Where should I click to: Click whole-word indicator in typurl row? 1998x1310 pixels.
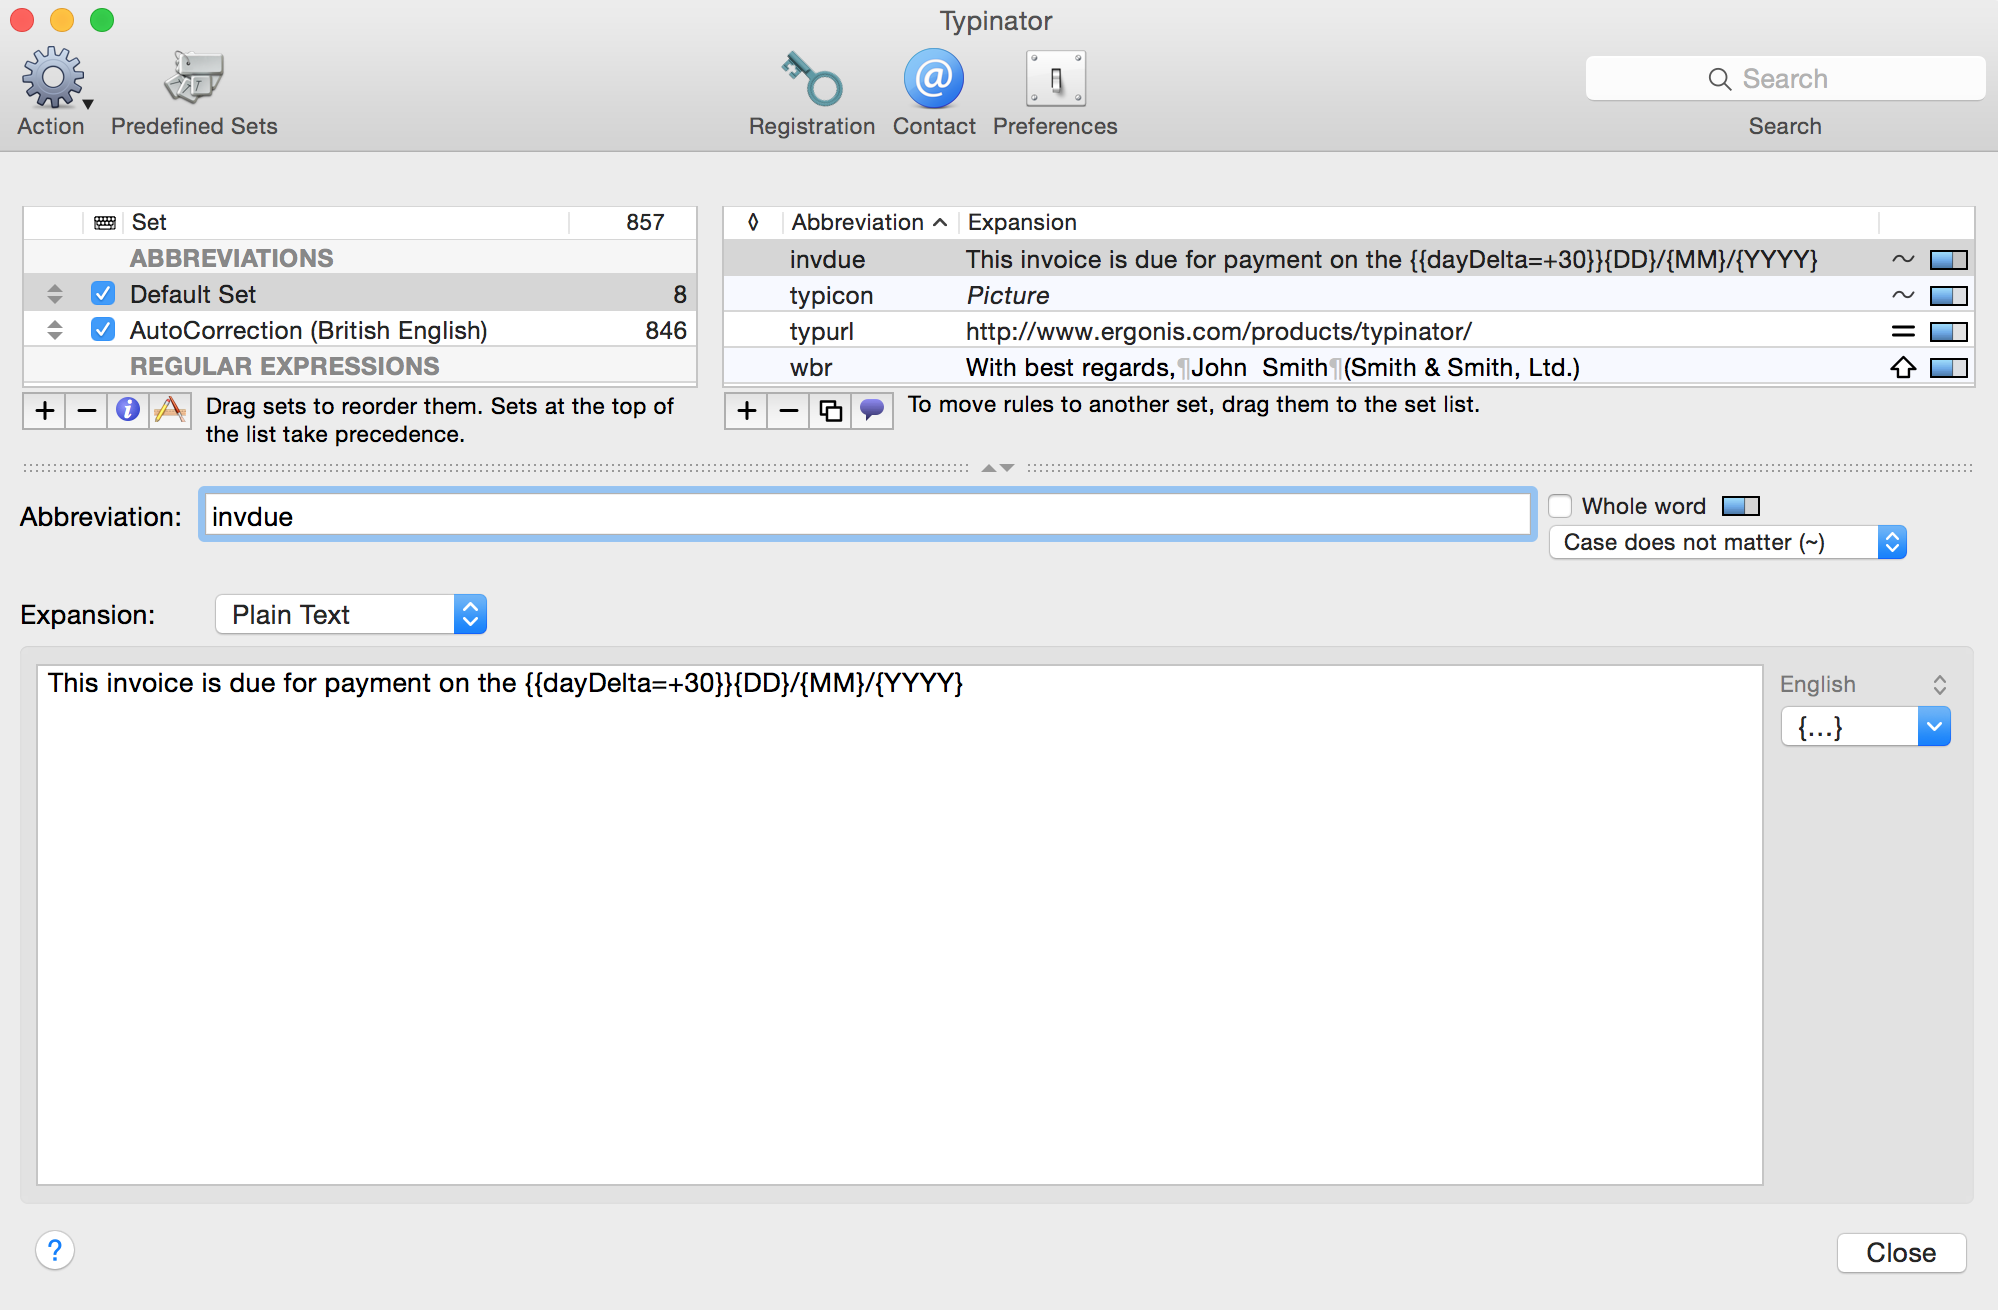pyautogui.click(x=1948, y=332)
